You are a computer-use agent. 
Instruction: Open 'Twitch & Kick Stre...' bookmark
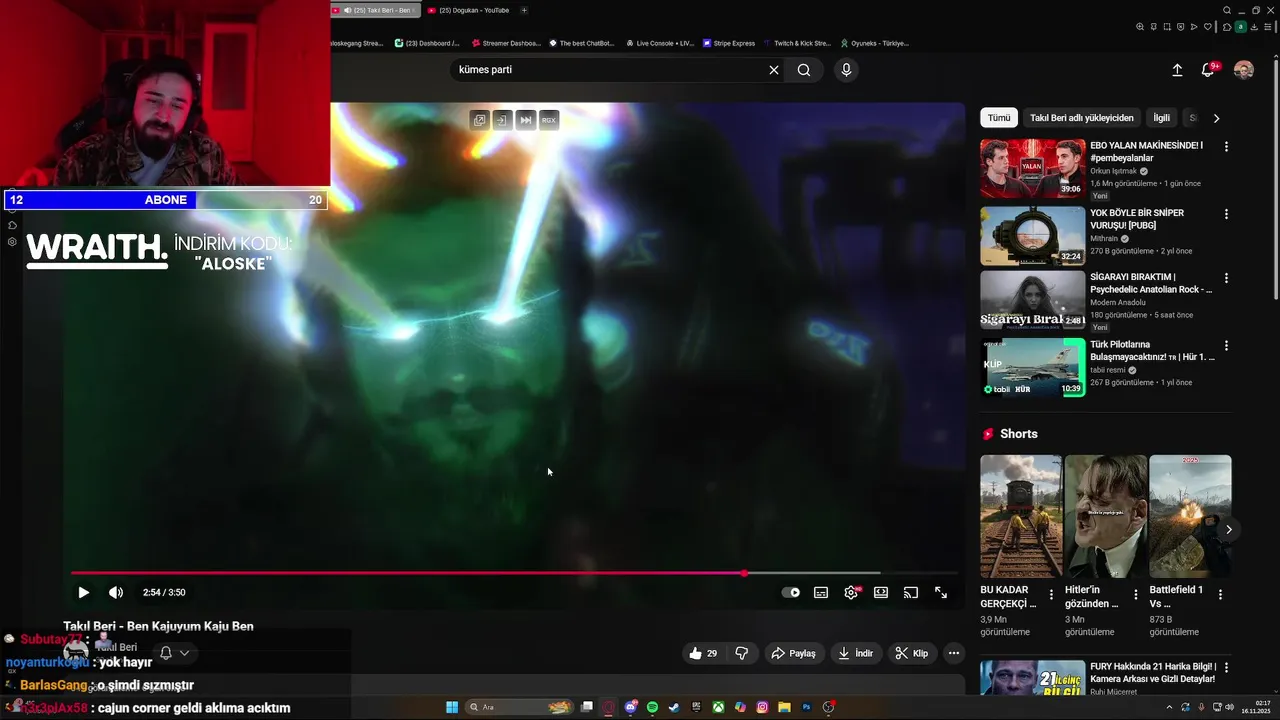pos(797,43)
